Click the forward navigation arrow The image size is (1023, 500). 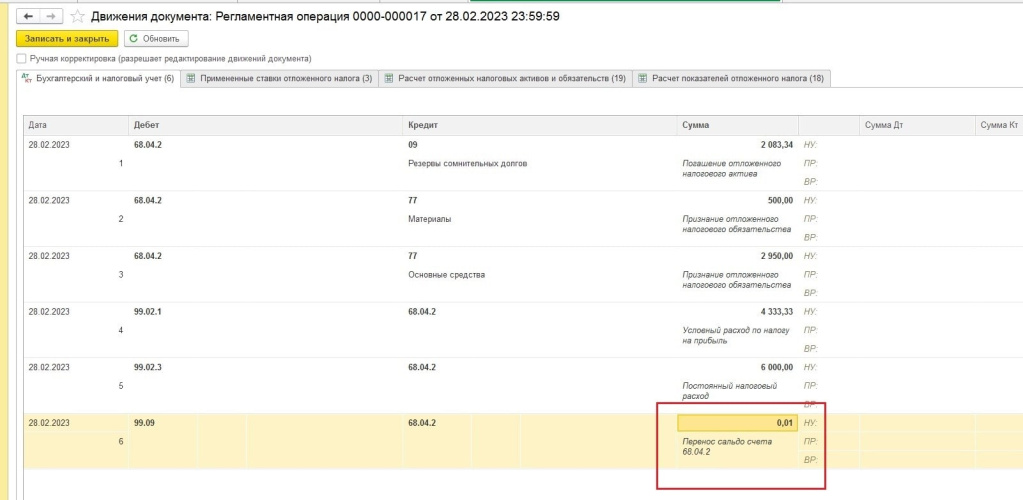click(x=51, y=16)
